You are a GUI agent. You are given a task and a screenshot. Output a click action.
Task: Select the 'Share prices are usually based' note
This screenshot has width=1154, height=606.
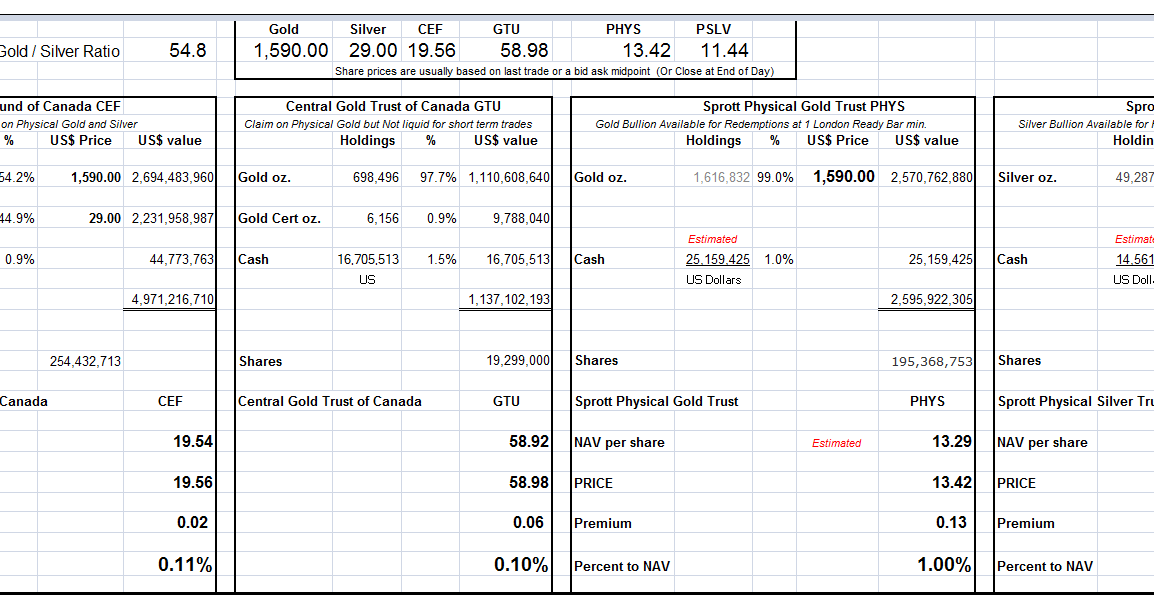pos(554,71)
